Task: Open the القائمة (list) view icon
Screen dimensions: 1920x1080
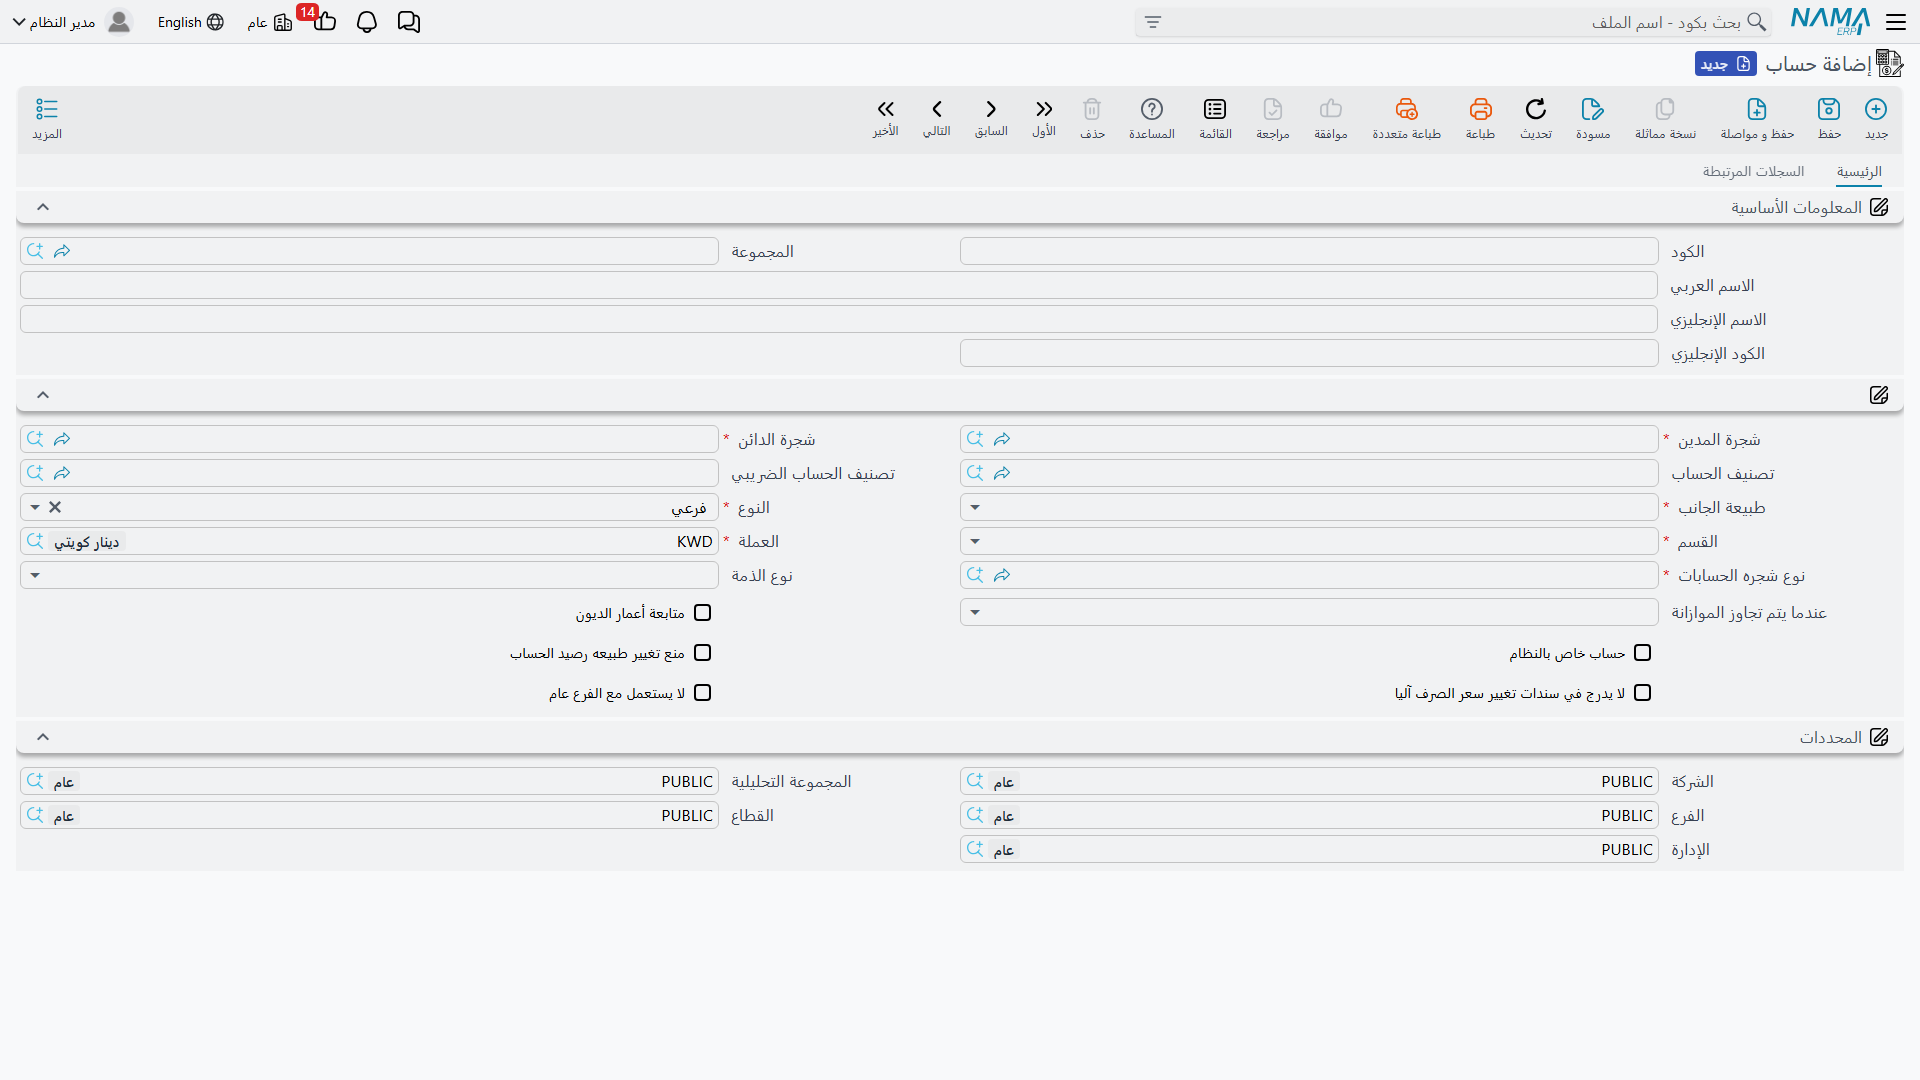Action: click(x=1215, y=109)
